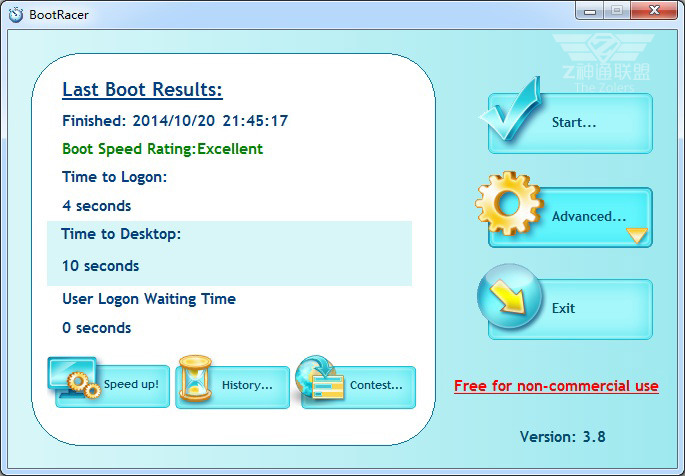Click the Time to Logon label
Image resolution: width=685 pixels, height=476 pixels.
[x=114, y=177]
